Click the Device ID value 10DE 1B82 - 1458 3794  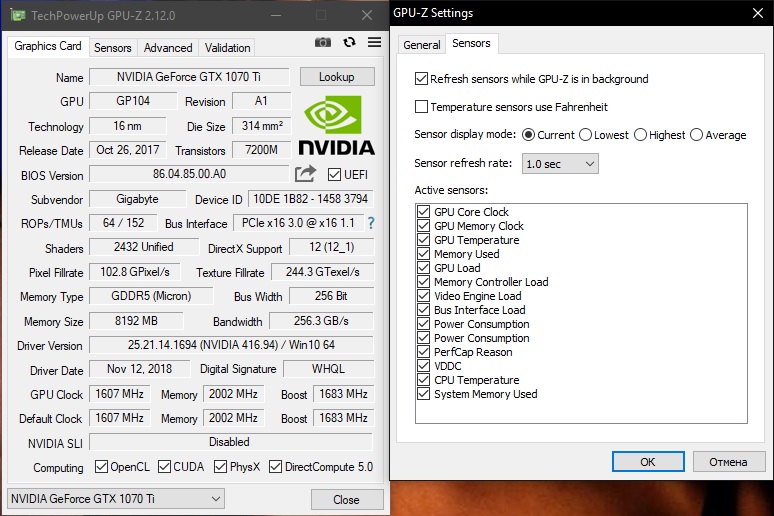point(310,198)
